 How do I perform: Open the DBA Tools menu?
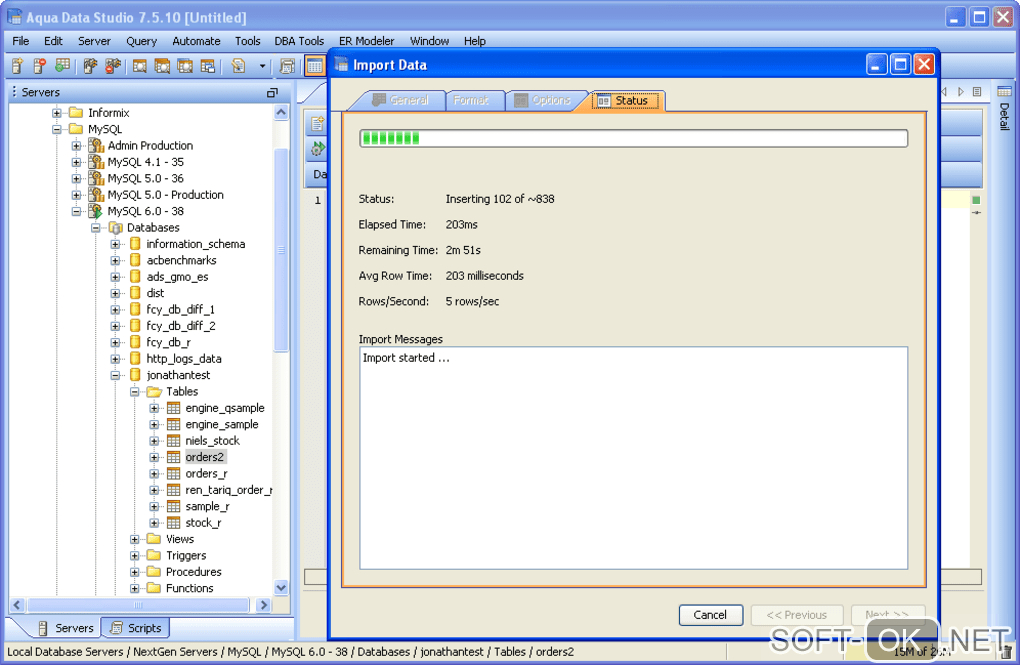[x=299, y=41]
